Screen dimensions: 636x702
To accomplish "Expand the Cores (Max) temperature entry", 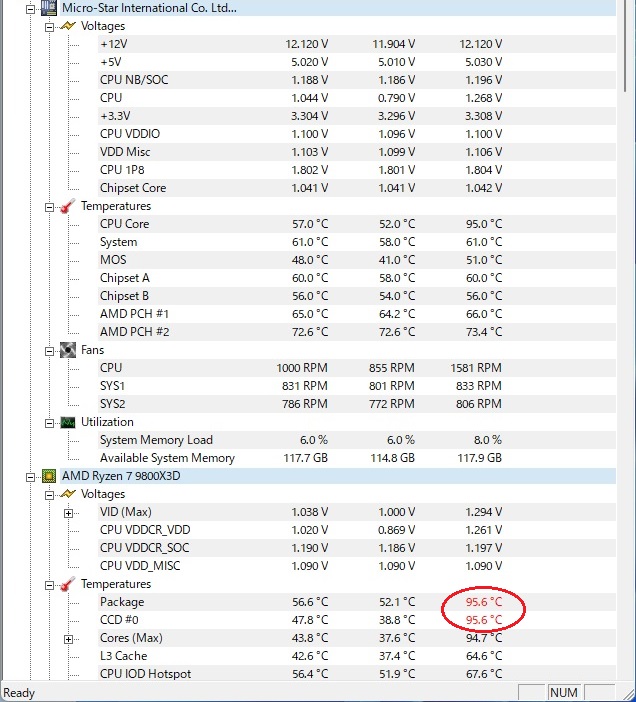I will click(x=69, y=638).
